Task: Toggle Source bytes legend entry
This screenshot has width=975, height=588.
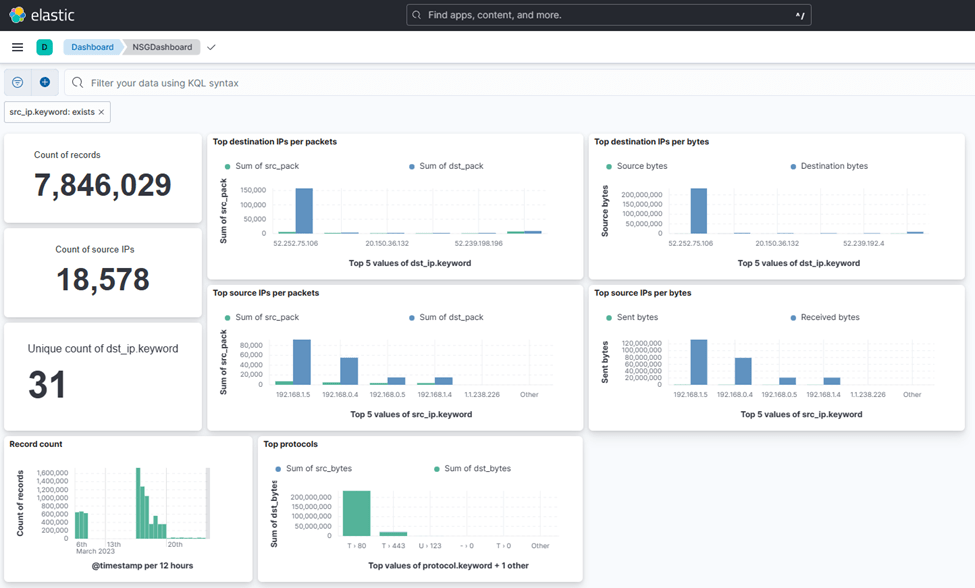Action: click(641, 166)
